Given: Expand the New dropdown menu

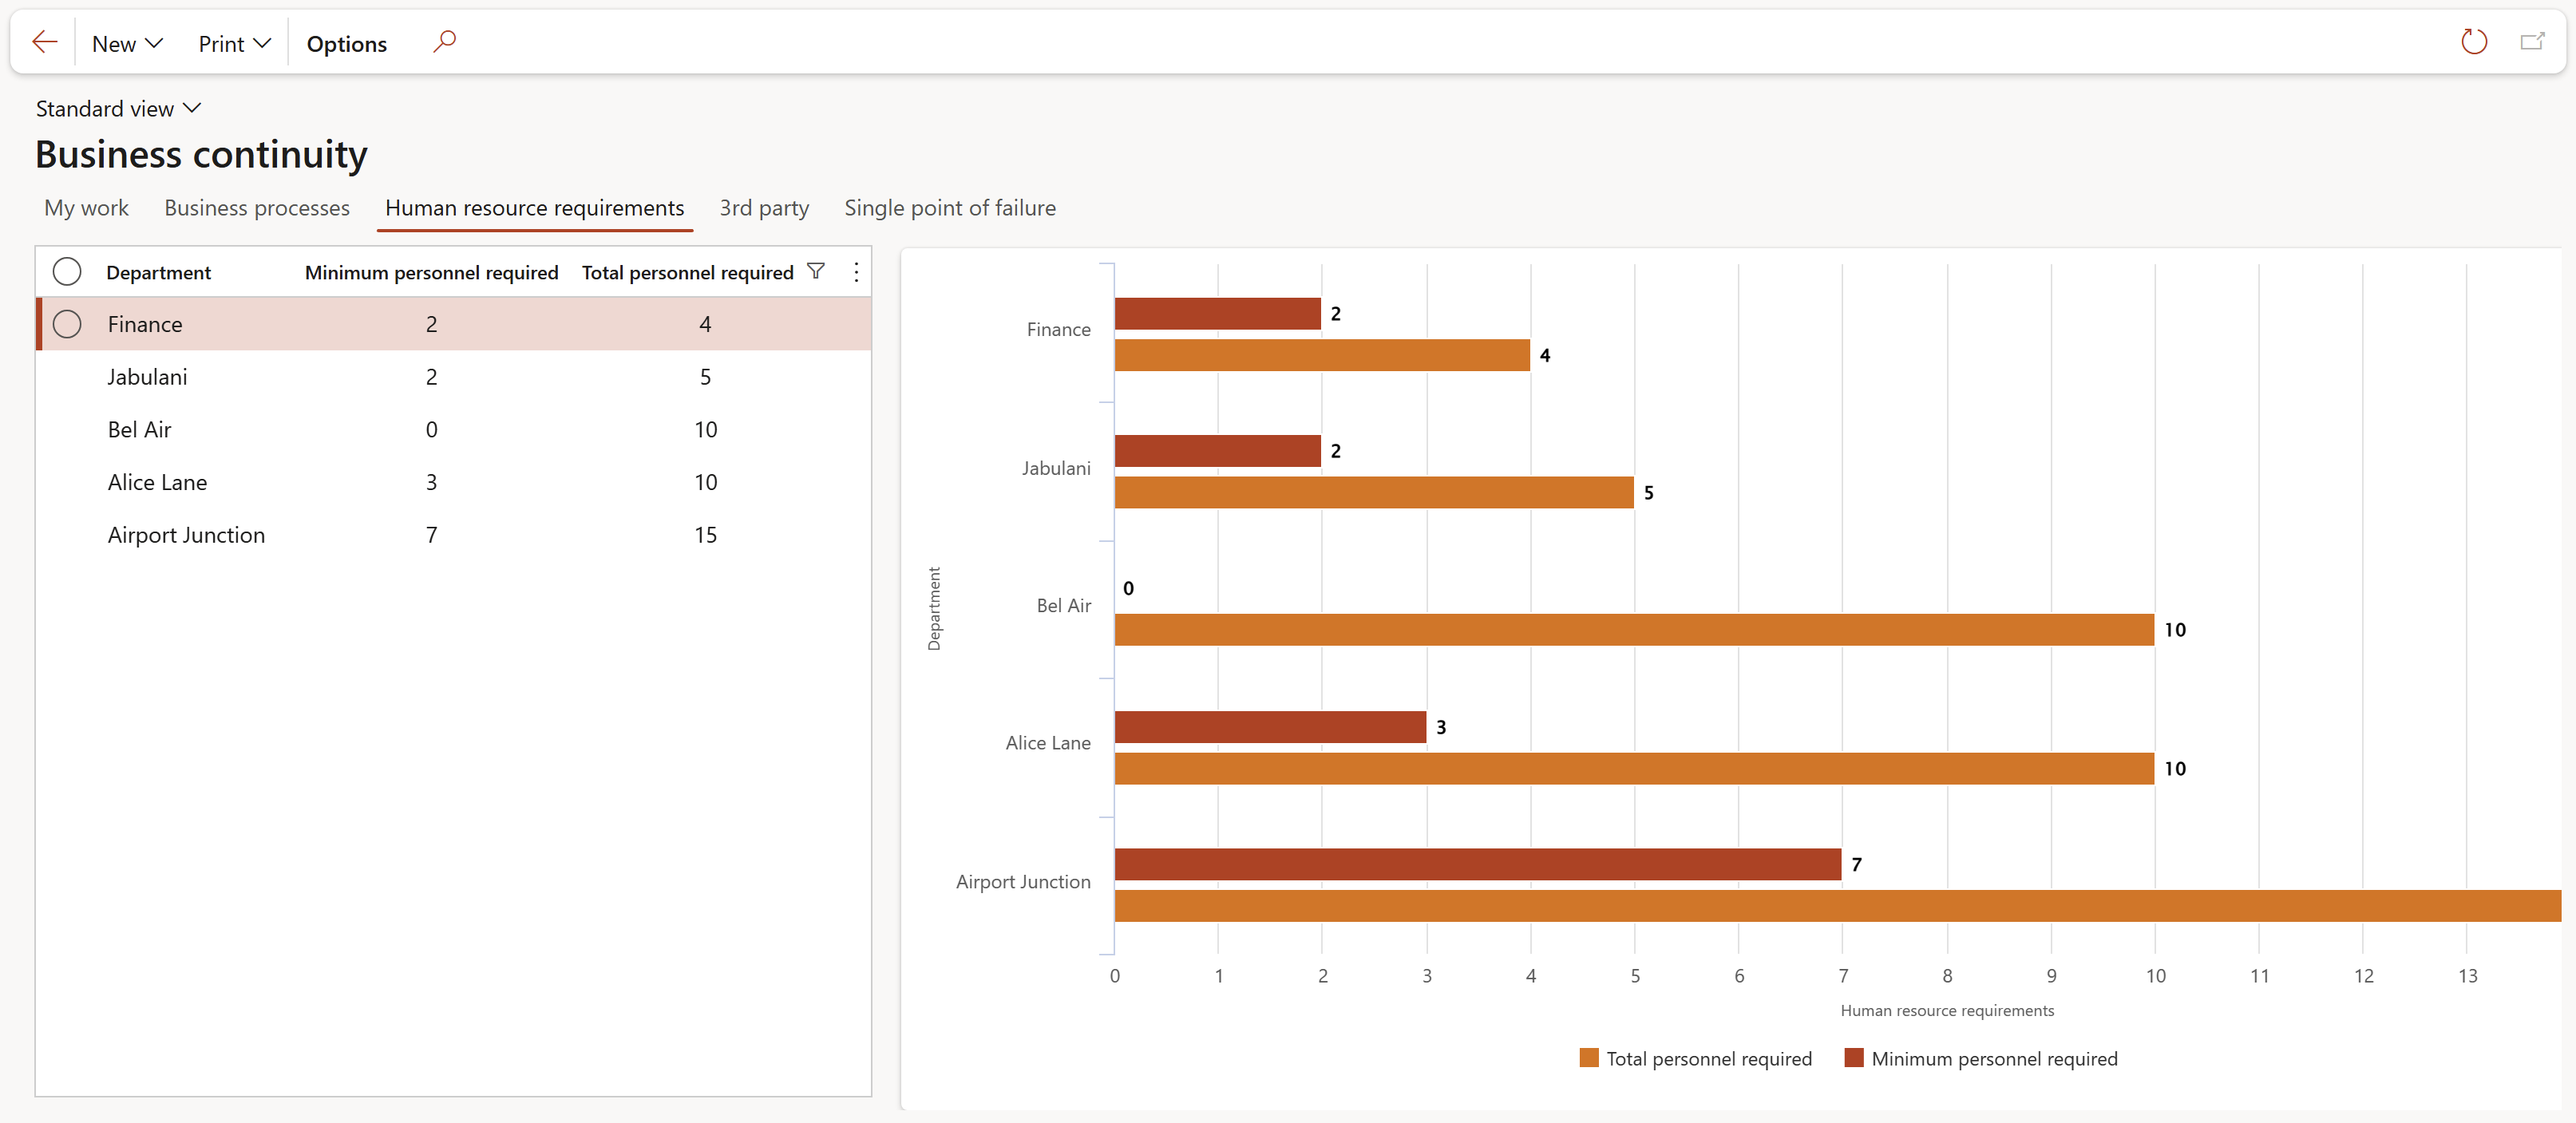Looking at the screenshot, I should click(127, 44).
